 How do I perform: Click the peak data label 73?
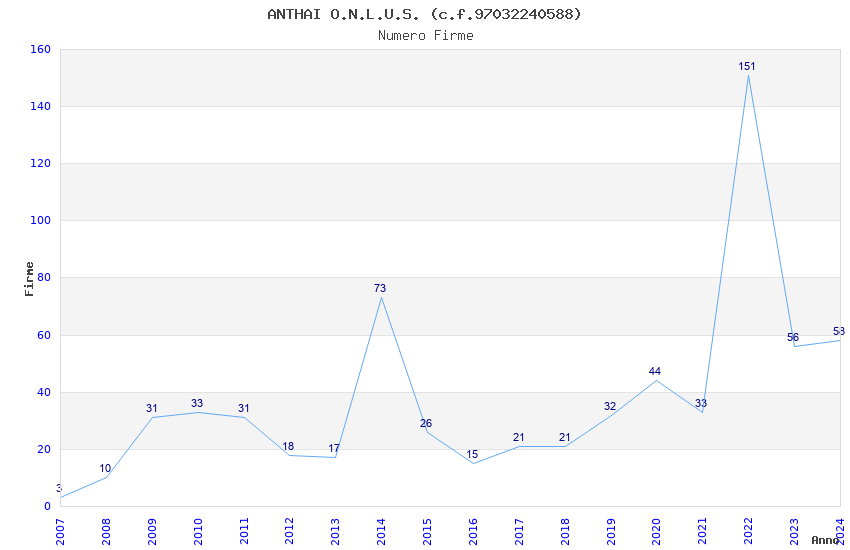(380, 288)
